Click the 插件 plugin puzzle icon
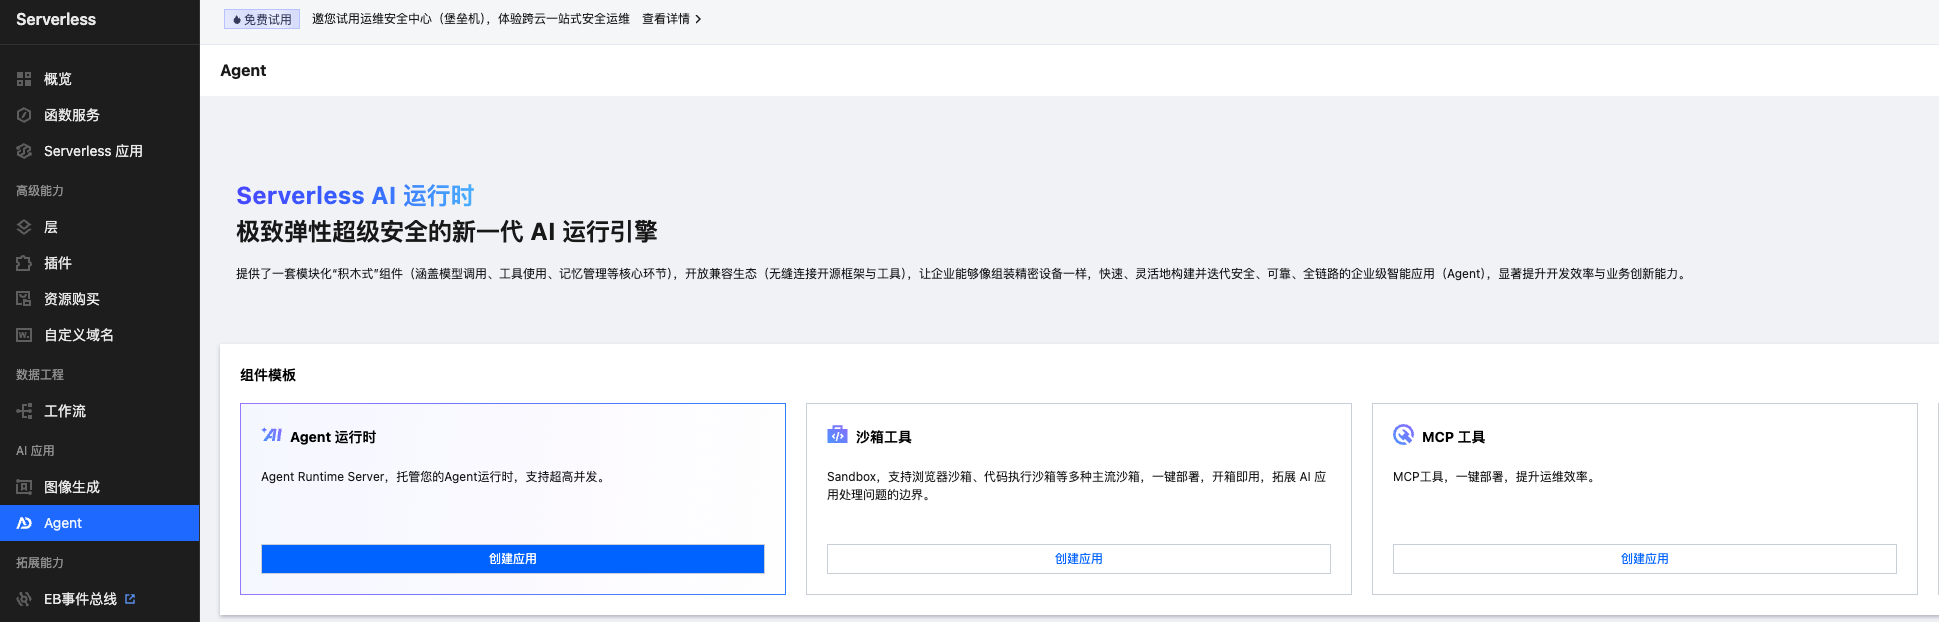 click(24, 263)
